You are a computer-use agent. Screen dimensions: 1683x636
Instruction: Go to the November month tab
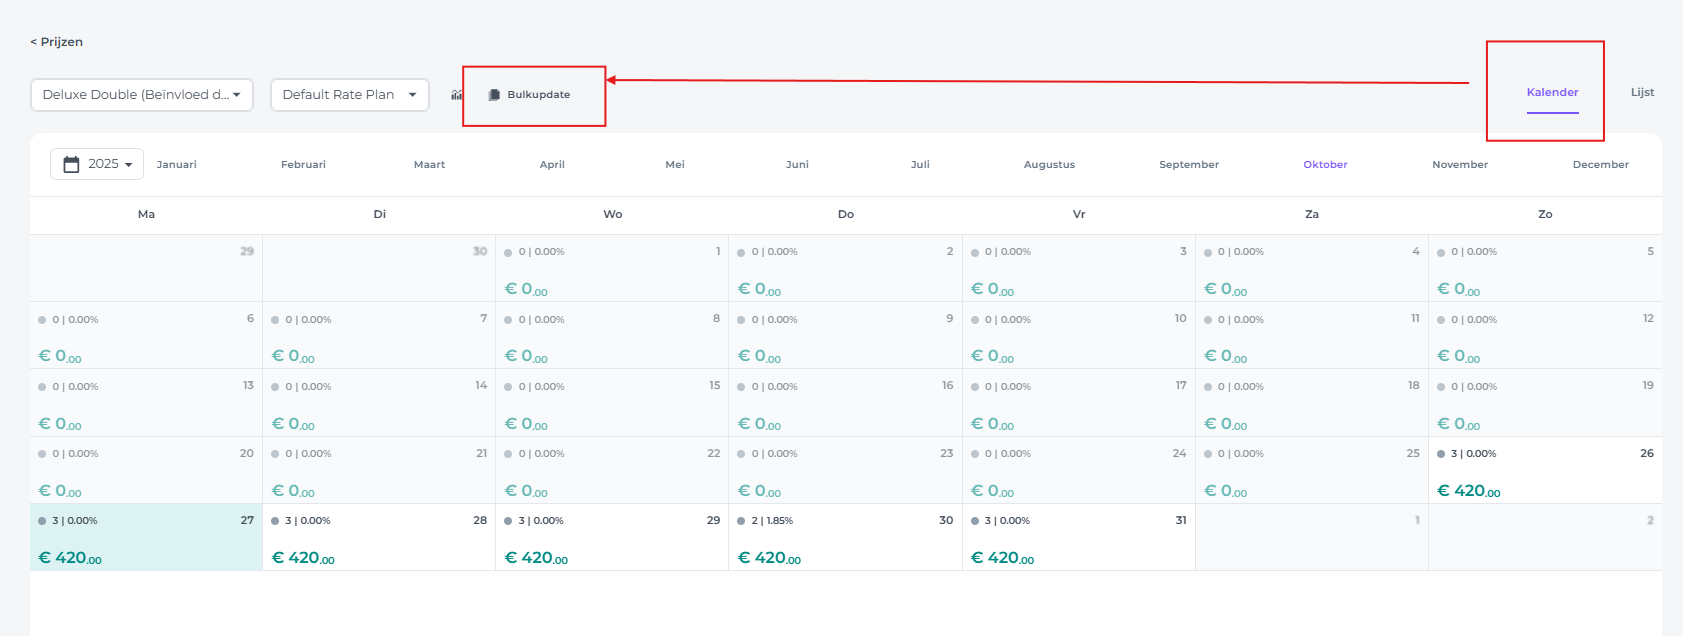pos(1459,165)
